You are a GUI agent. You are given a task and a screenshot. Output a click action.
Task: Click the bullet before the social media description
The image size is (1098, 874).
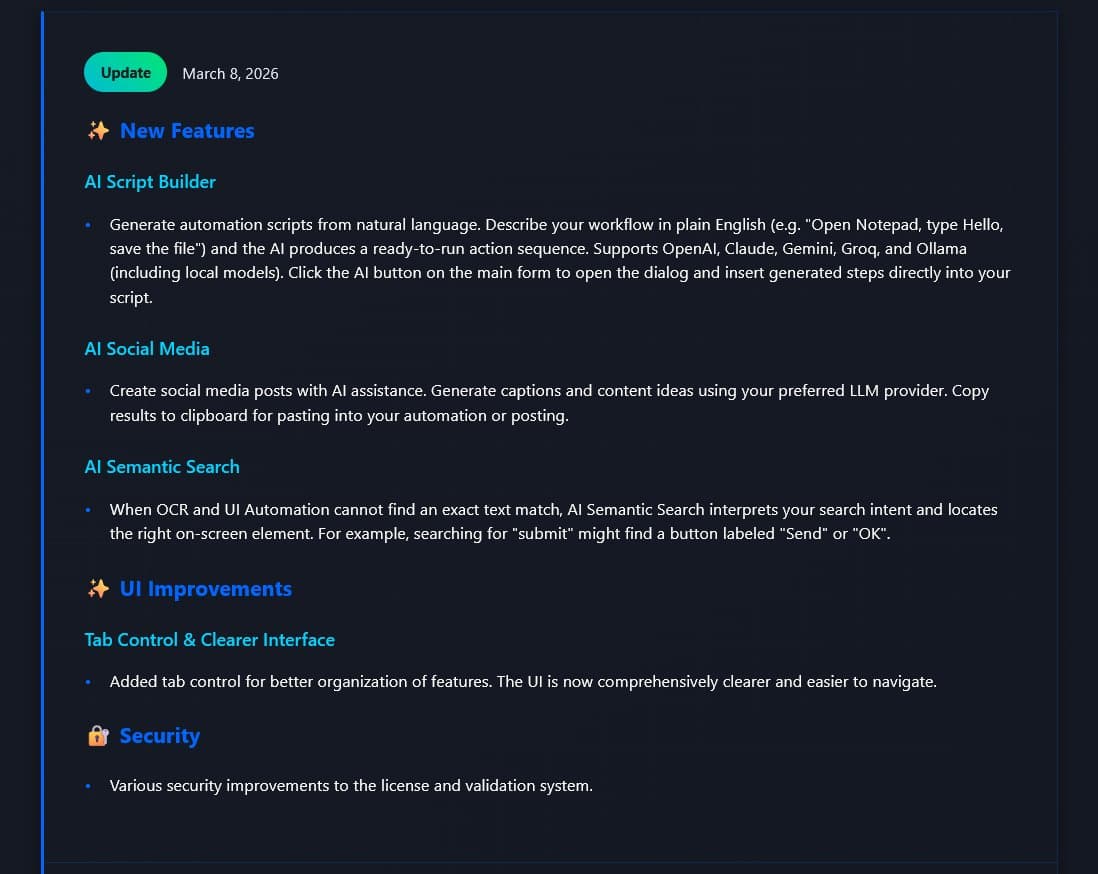[88, 391]
